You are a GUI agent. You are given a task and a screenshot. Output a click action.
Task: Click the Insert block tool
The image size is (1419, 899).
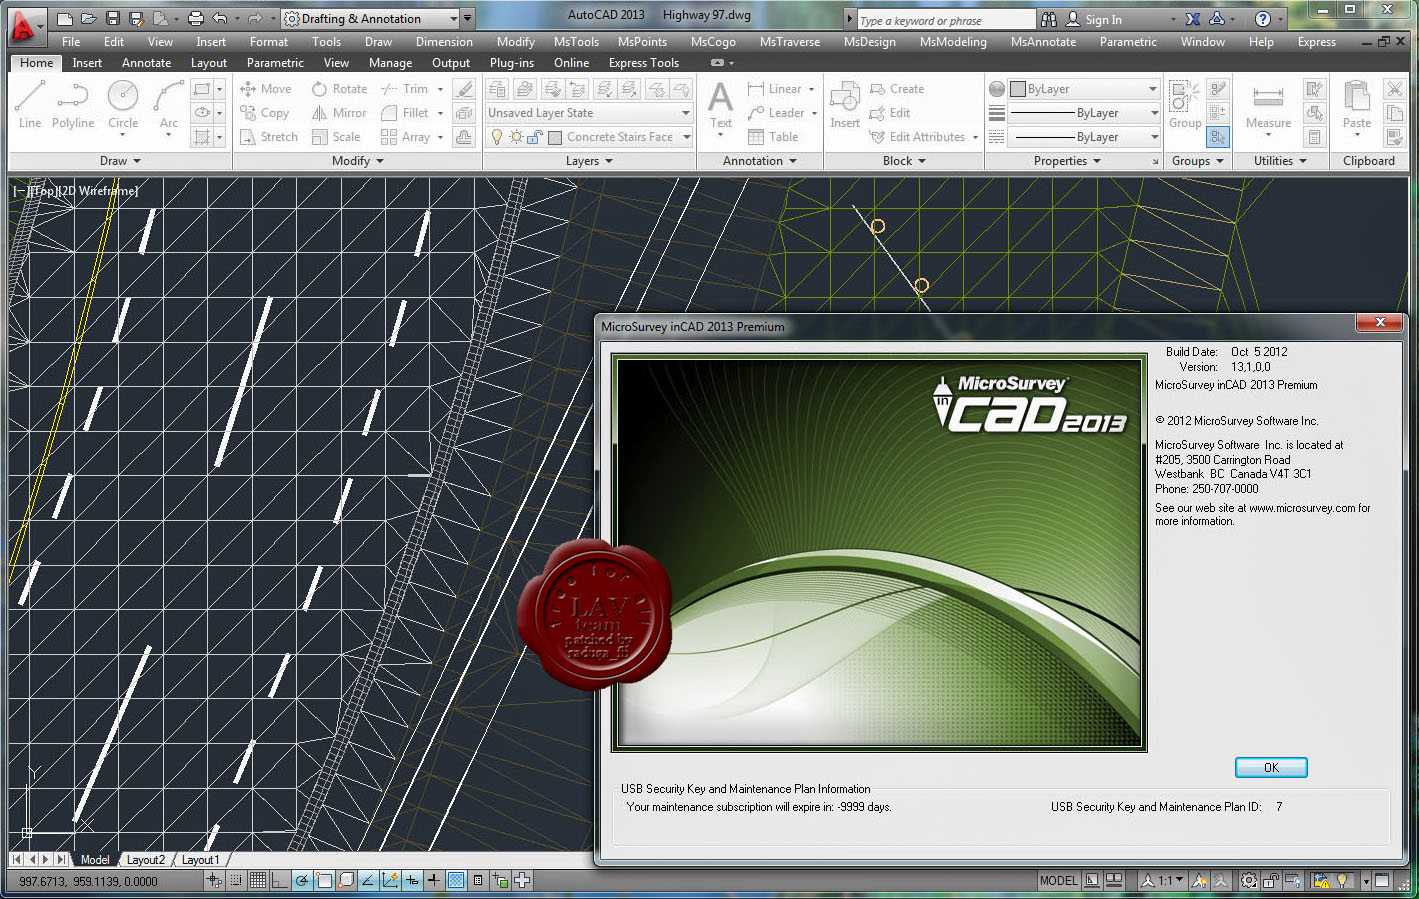845,106
